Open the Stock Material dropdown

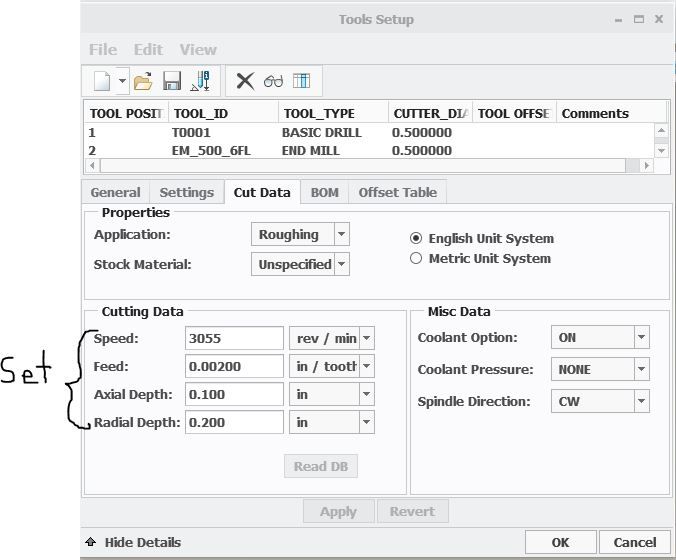point(341,264)
